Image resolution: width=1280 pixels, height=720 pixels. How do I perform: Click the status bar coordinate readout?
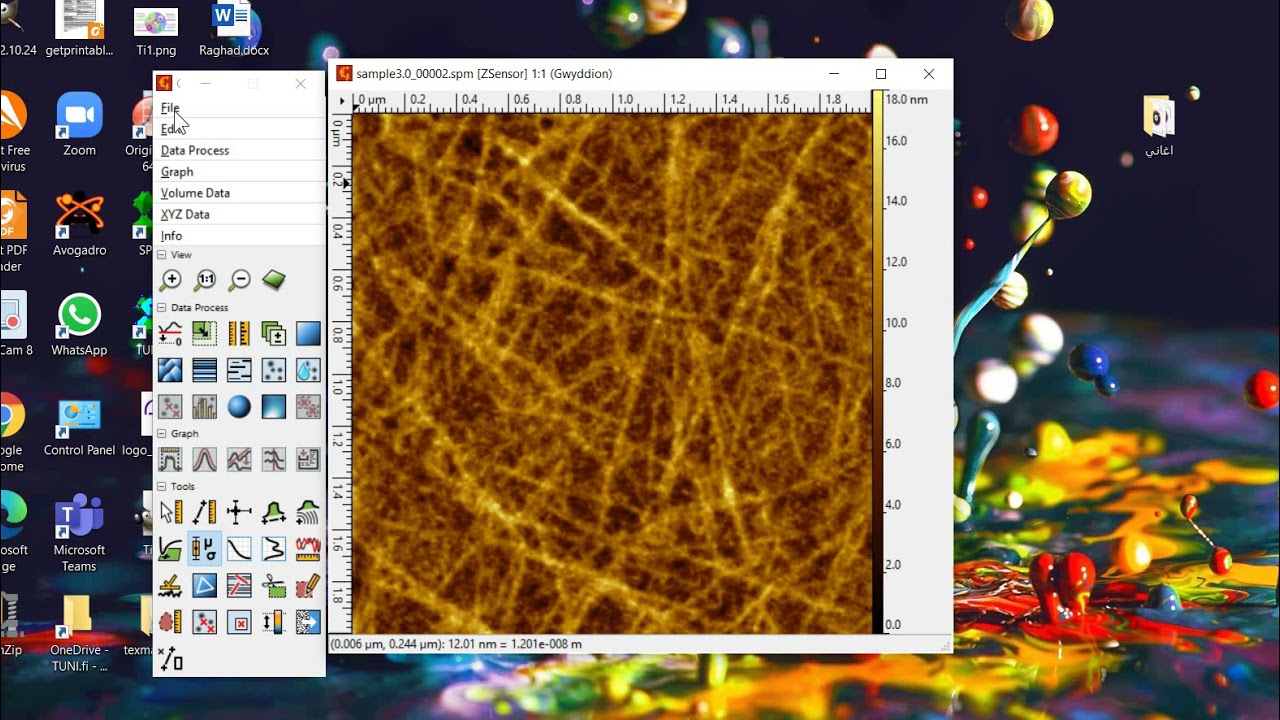coord(456,644)
